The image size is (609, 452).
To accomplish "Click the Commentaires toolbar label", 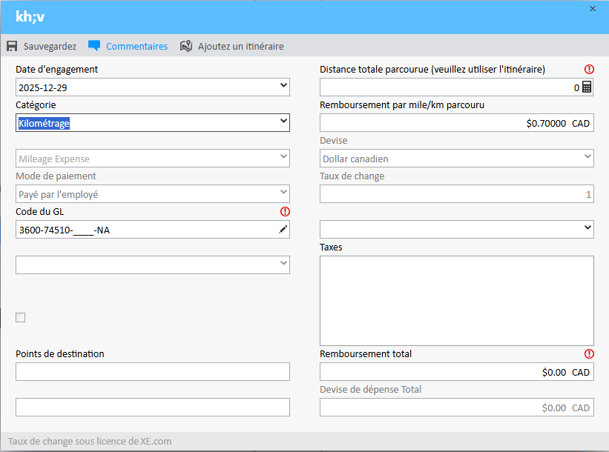I will pos(137,46).
